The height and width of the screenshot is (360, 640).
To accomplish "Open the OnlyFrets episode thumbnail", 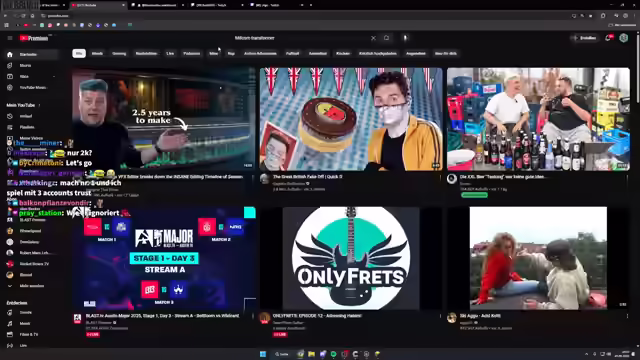I will click(351, 258).
